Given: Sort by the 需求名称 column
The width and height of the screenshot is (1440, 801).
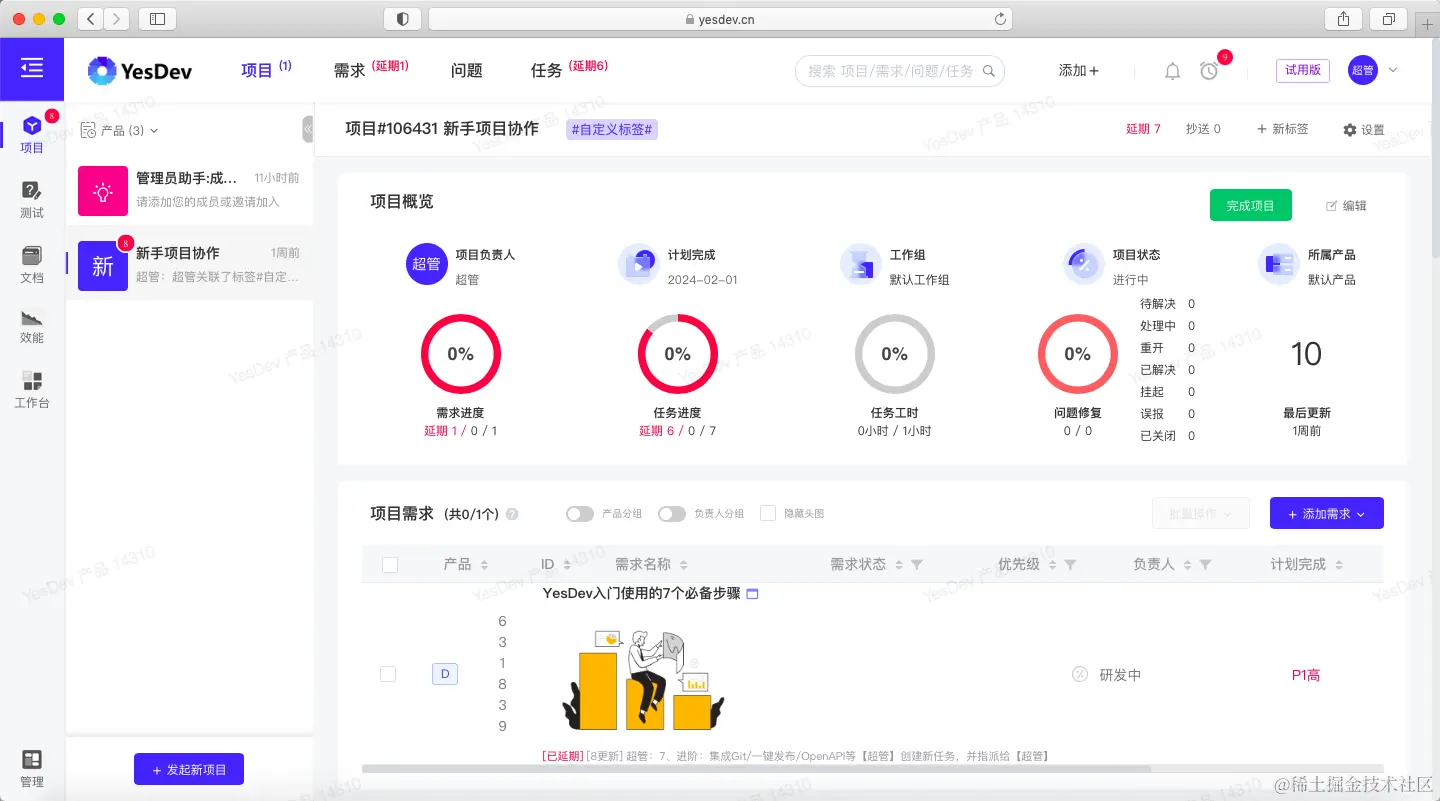Looking at the screenshot, I should click(x=684, y=565).
